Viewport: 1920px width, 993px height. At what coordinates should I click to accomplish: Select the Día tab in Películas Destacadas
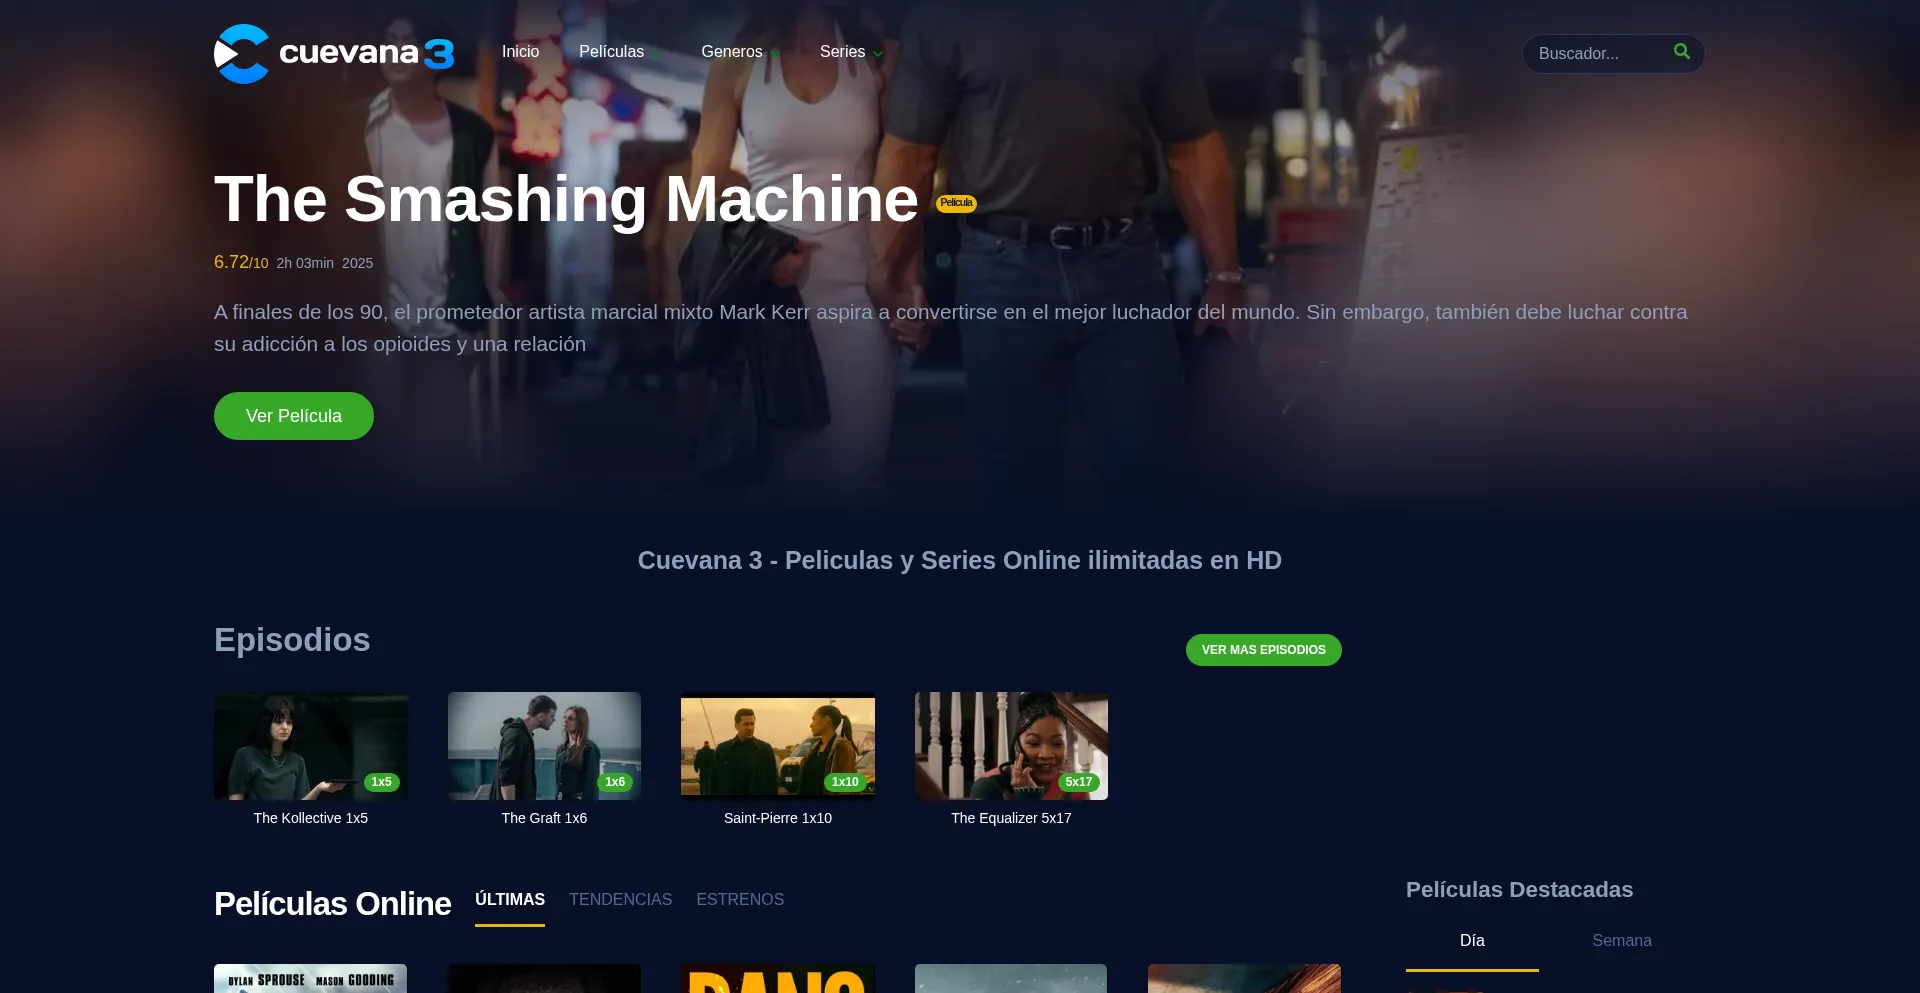1472,941
